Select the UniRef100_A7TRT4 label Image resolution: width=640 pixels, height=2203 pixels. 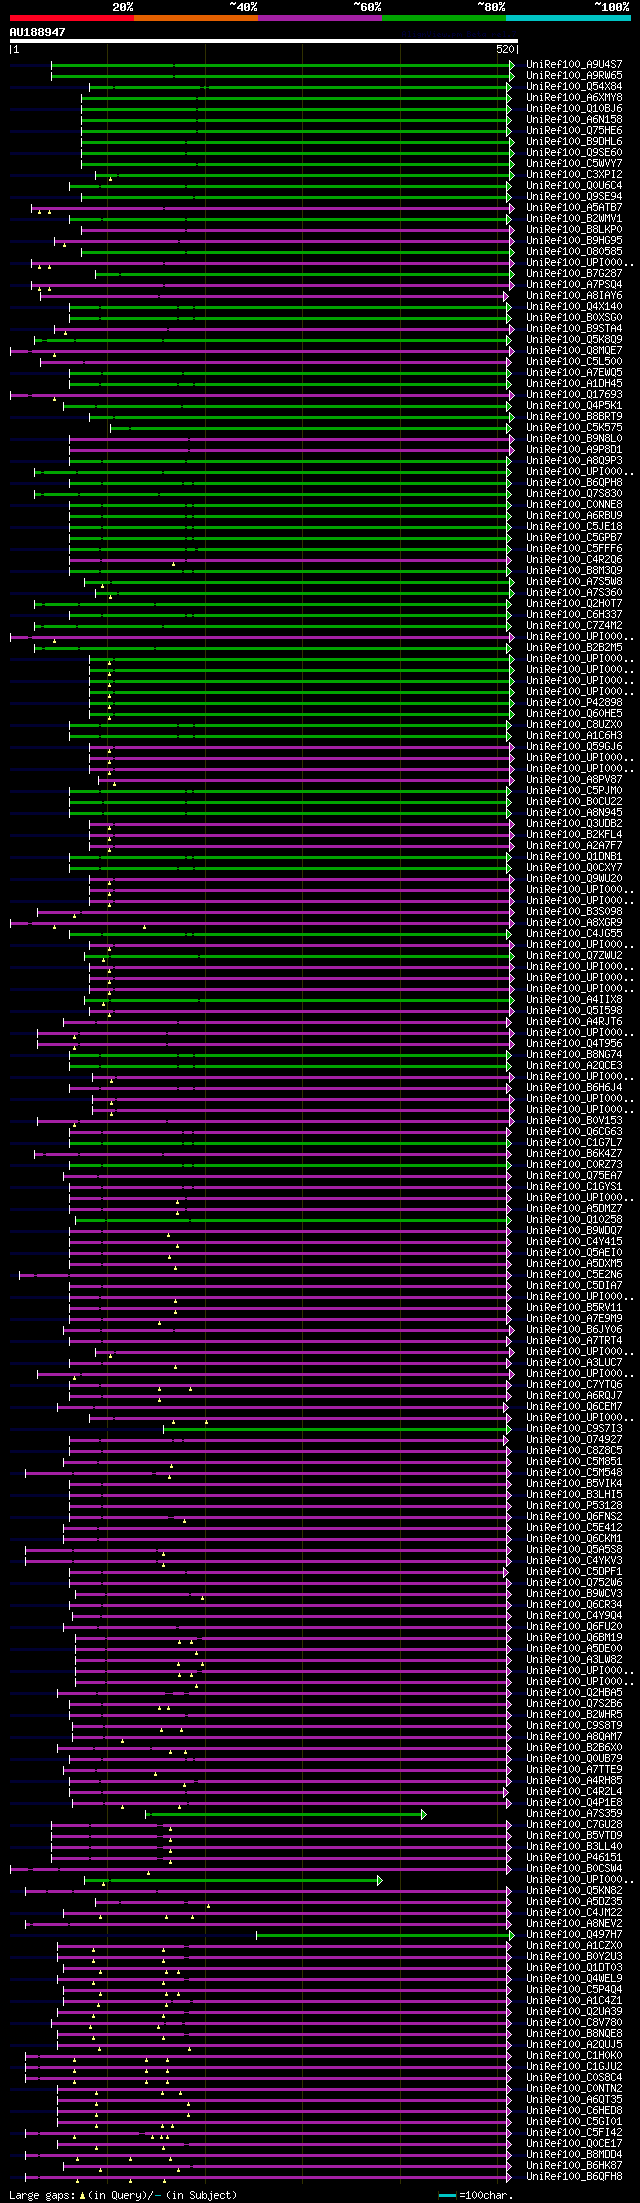tap(574, 1340)
